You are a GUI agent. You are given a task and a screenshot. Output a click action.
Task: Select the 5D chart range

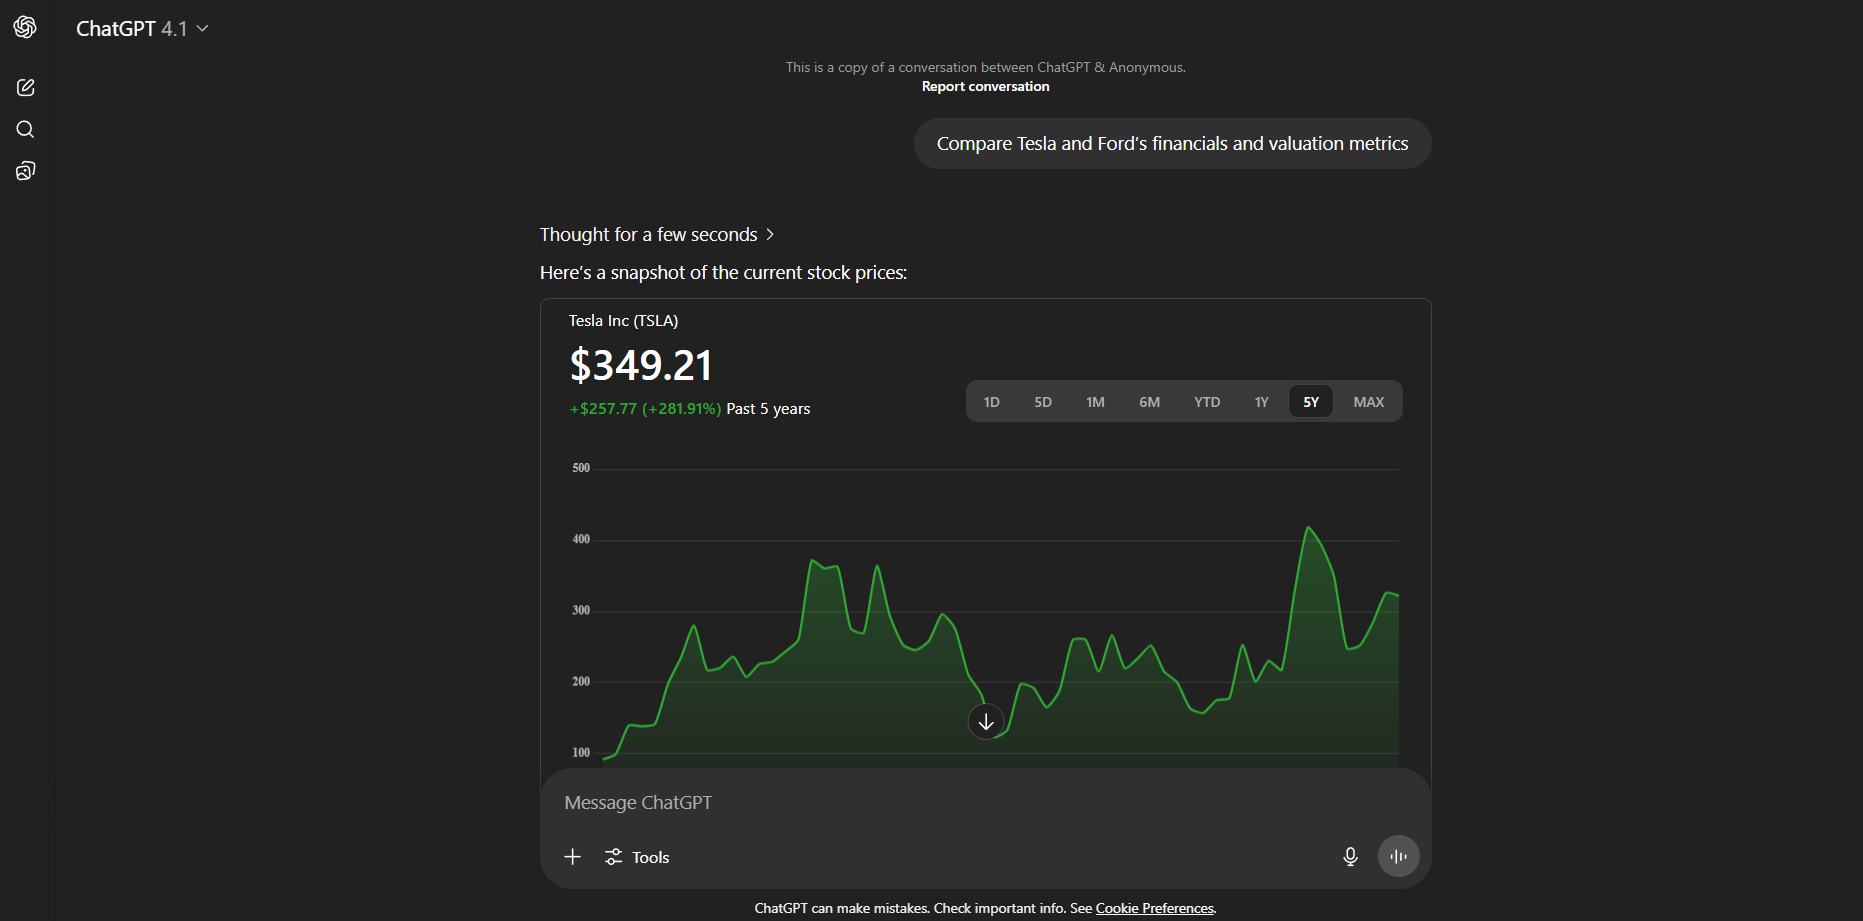[x=1043, y=402]
